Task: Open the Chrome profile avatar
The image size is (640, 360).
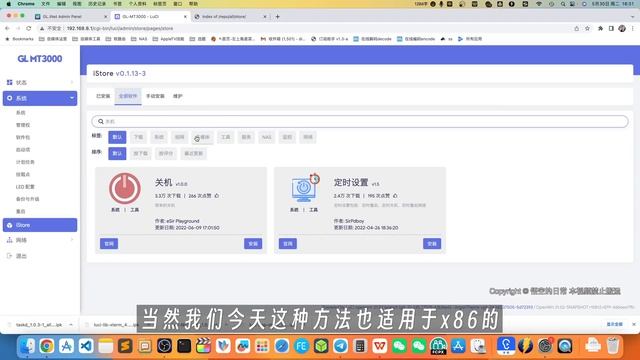Action: coord(622,29)
